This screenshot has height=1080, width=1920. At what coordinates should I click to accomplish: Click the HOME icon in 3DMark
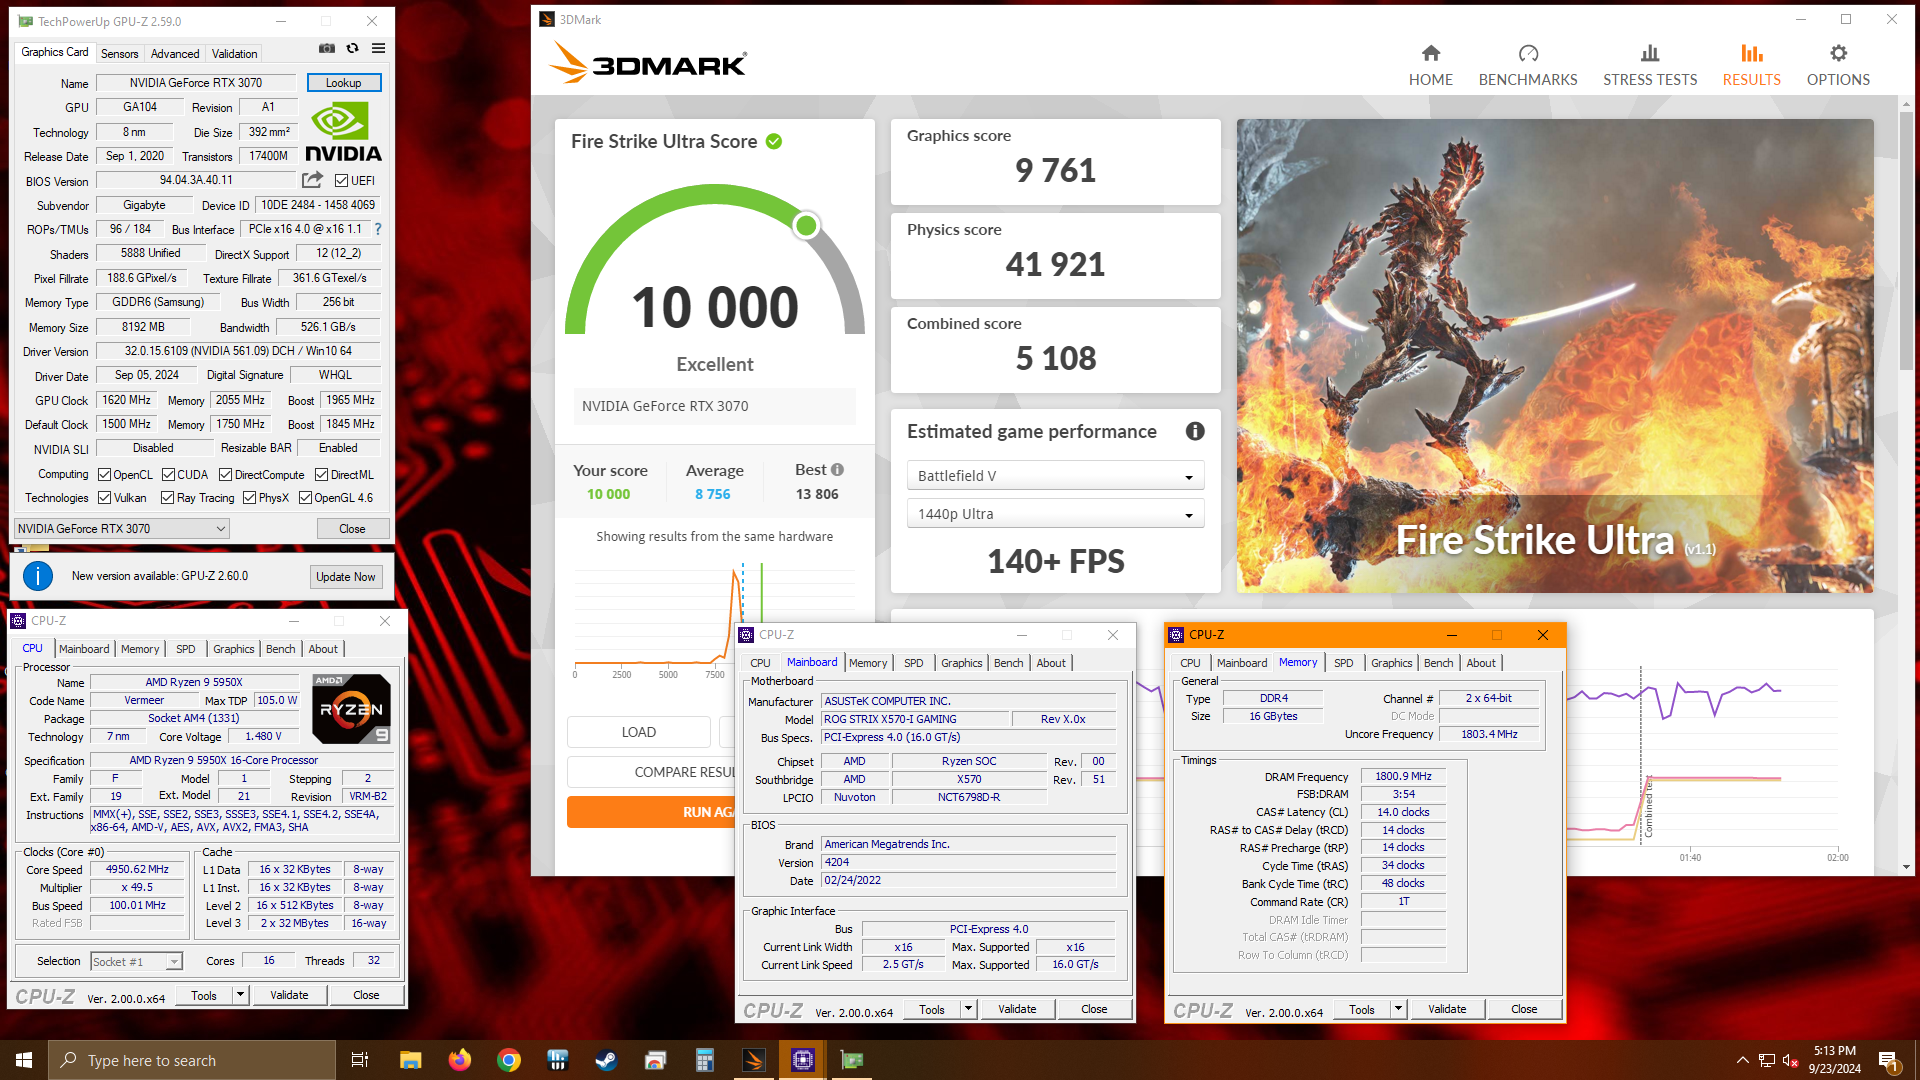1430,53
